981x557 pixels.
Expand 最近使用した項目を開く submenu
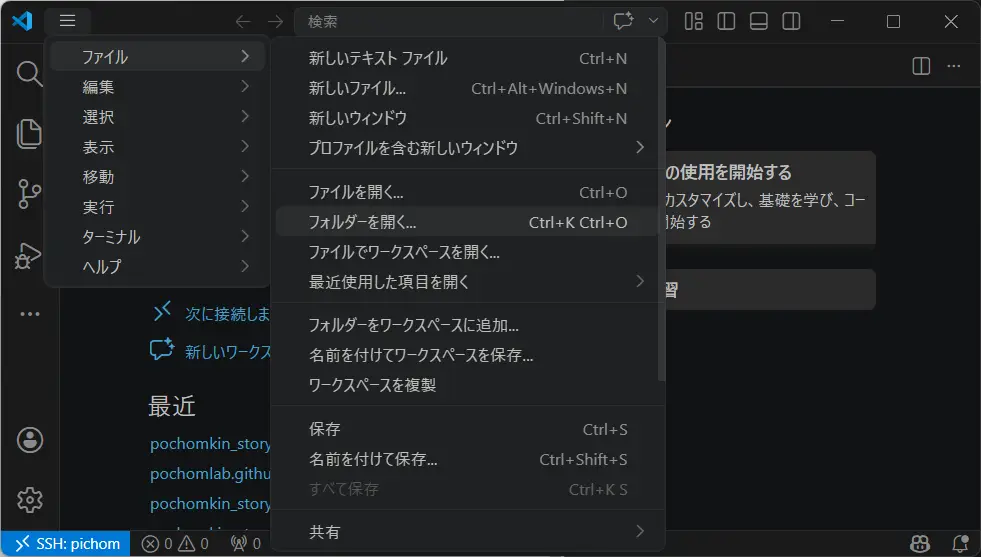467,282
